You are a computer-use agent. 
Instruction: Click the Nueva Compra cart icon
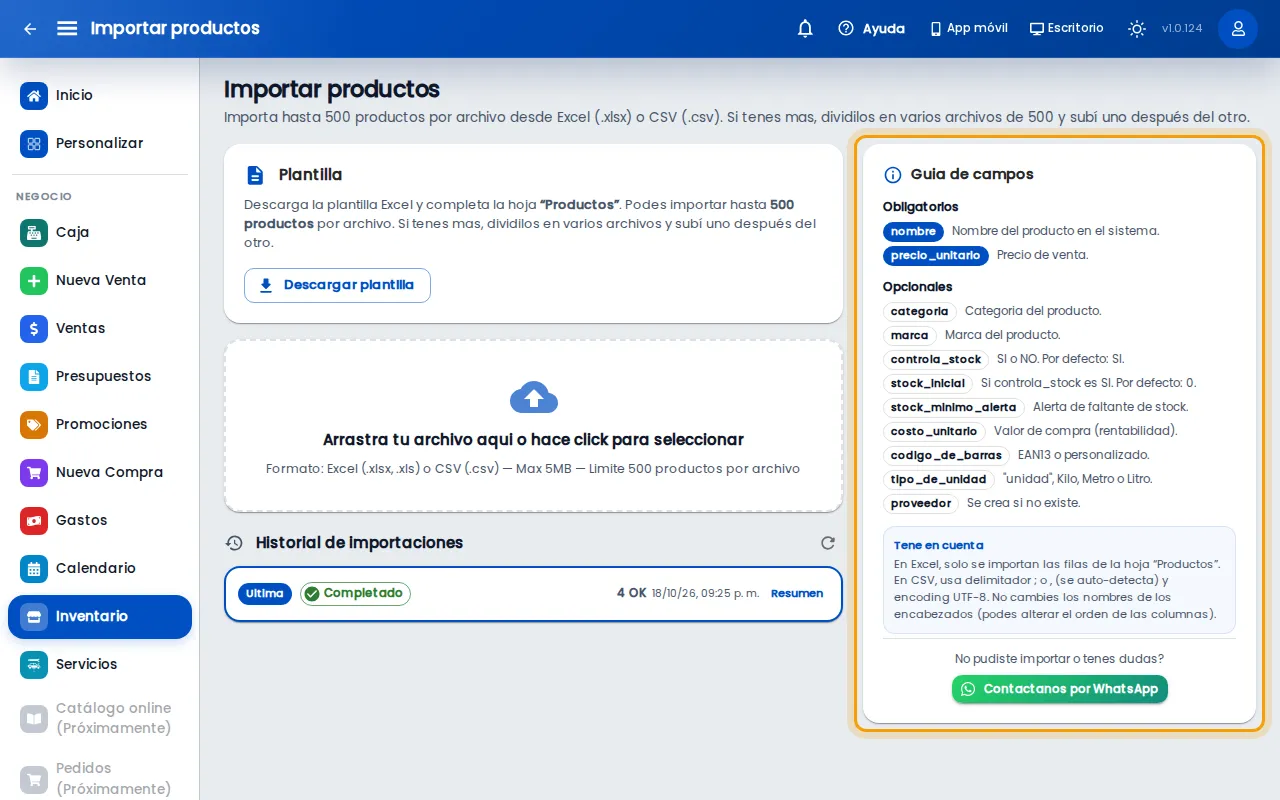(34, 473)
